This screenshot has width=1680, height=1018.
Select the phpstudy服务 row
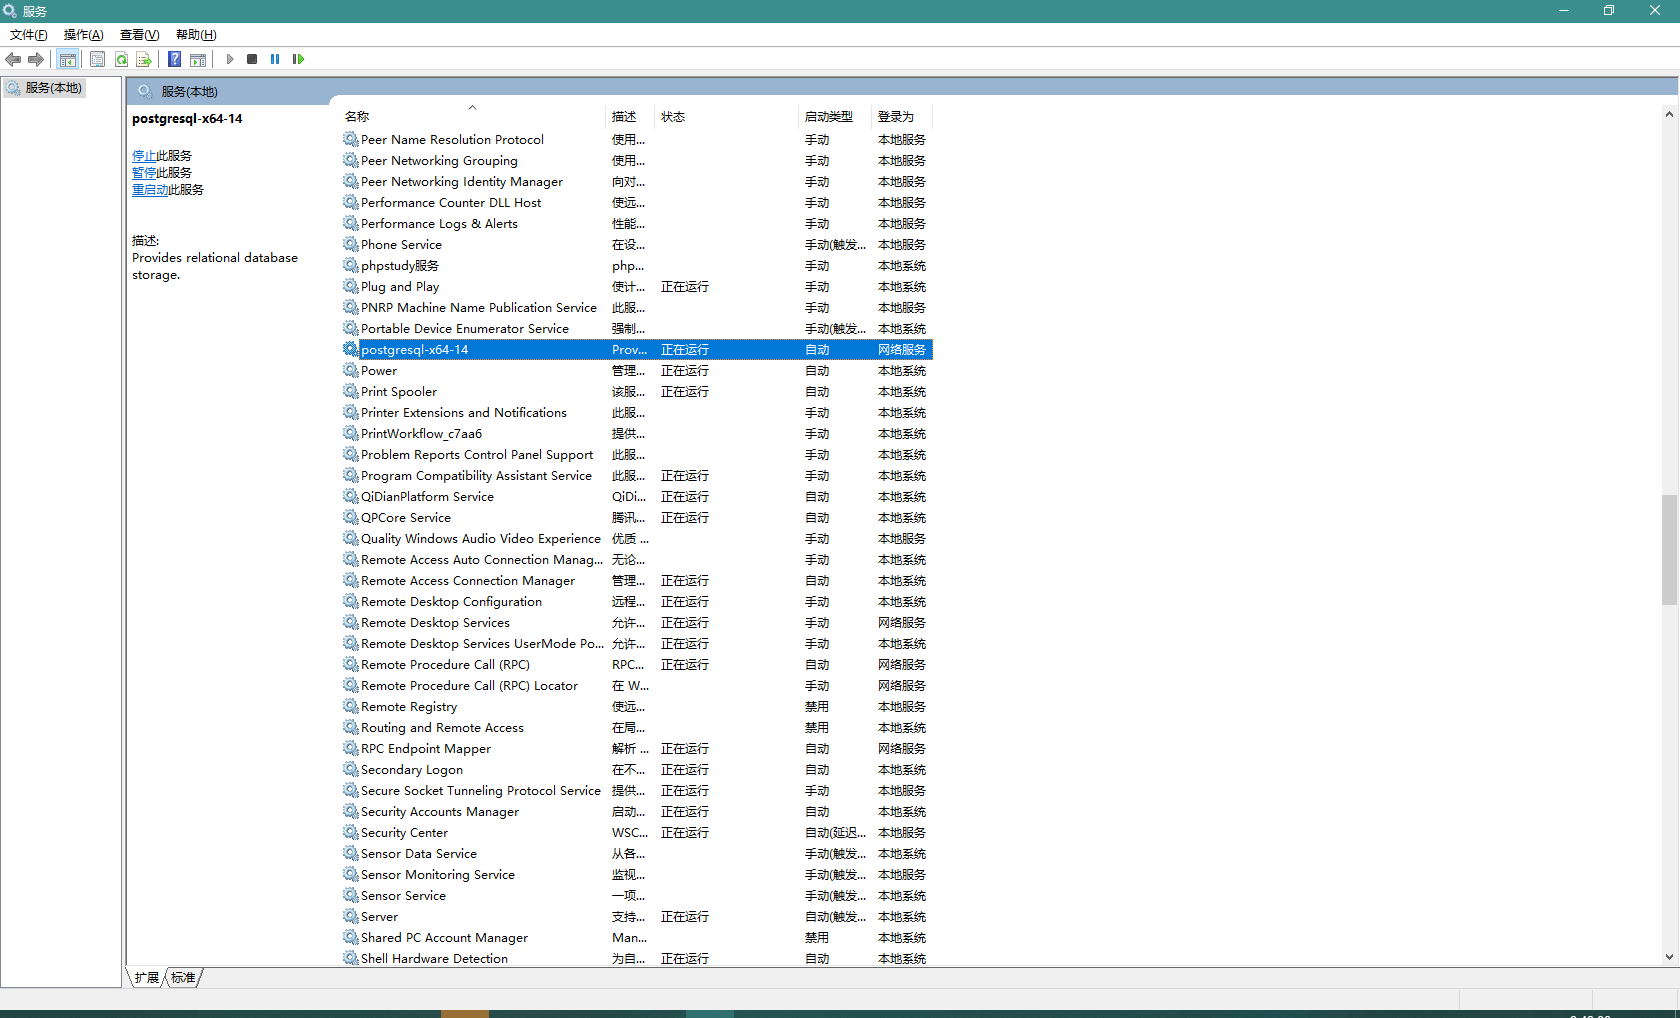coord(637,265)
